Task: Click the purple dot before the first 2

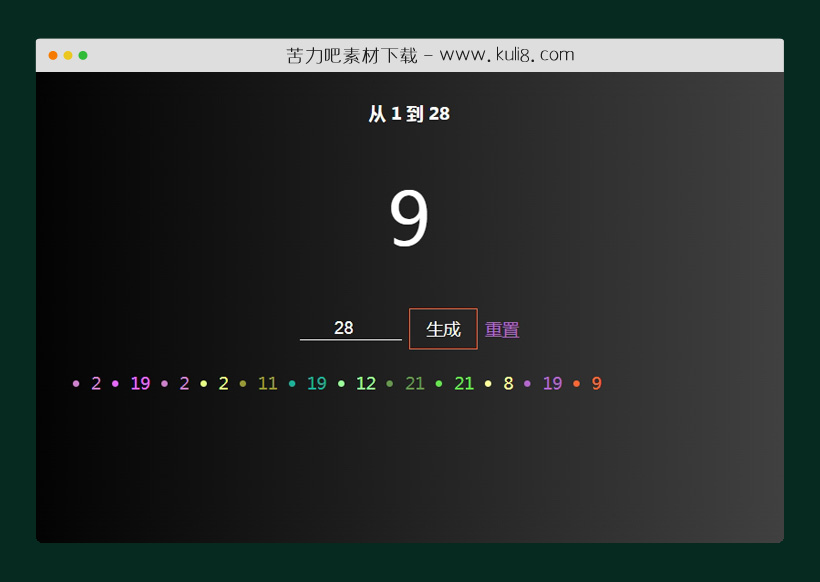Action: (75, 383)
